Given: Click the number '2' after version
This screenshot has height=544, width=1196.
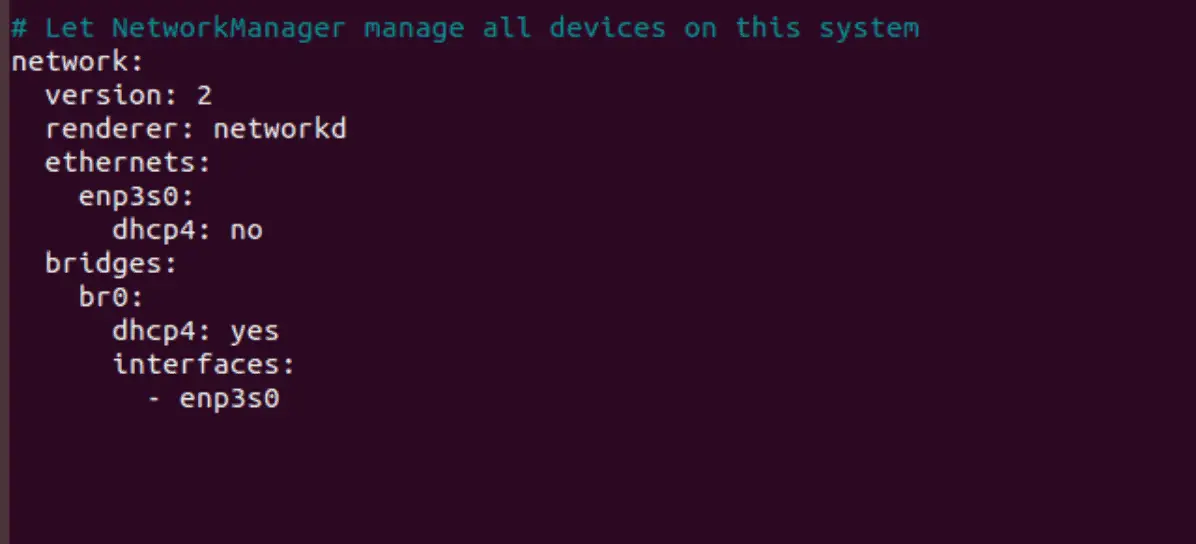Looking at the screenshot, I should click(204, 96).
